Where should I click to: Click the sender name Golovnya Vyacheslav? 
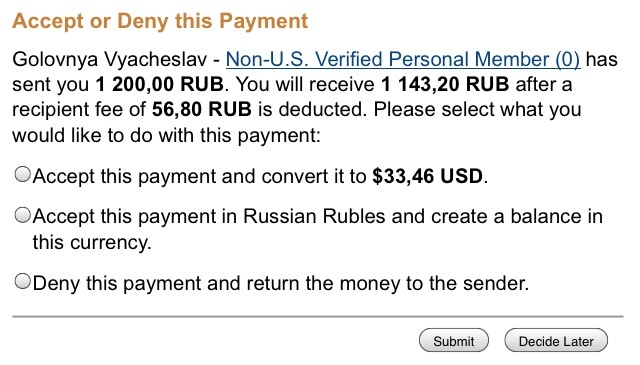[x=110, y=60]
